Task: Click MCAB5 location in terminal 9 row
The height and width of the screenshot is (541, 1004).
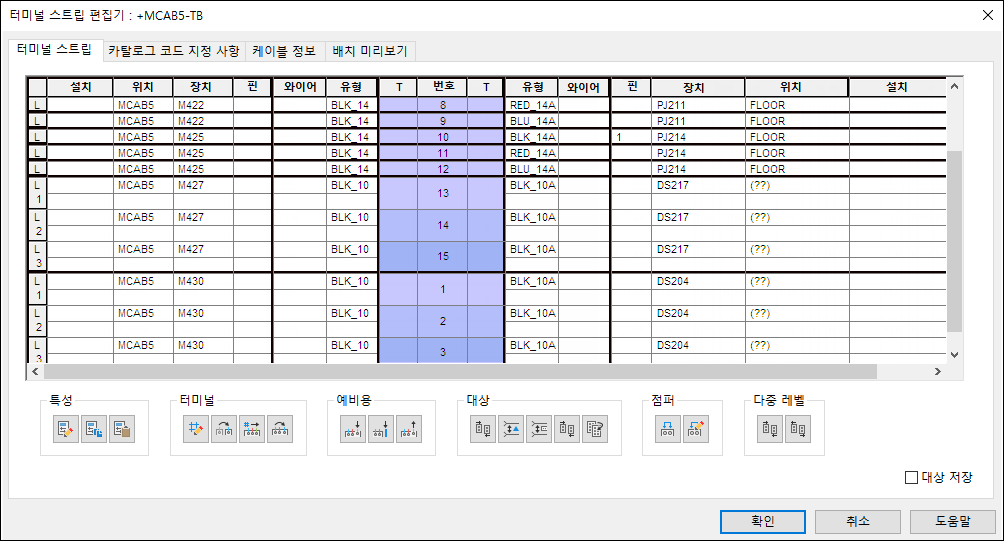Action: click(143, 121)
